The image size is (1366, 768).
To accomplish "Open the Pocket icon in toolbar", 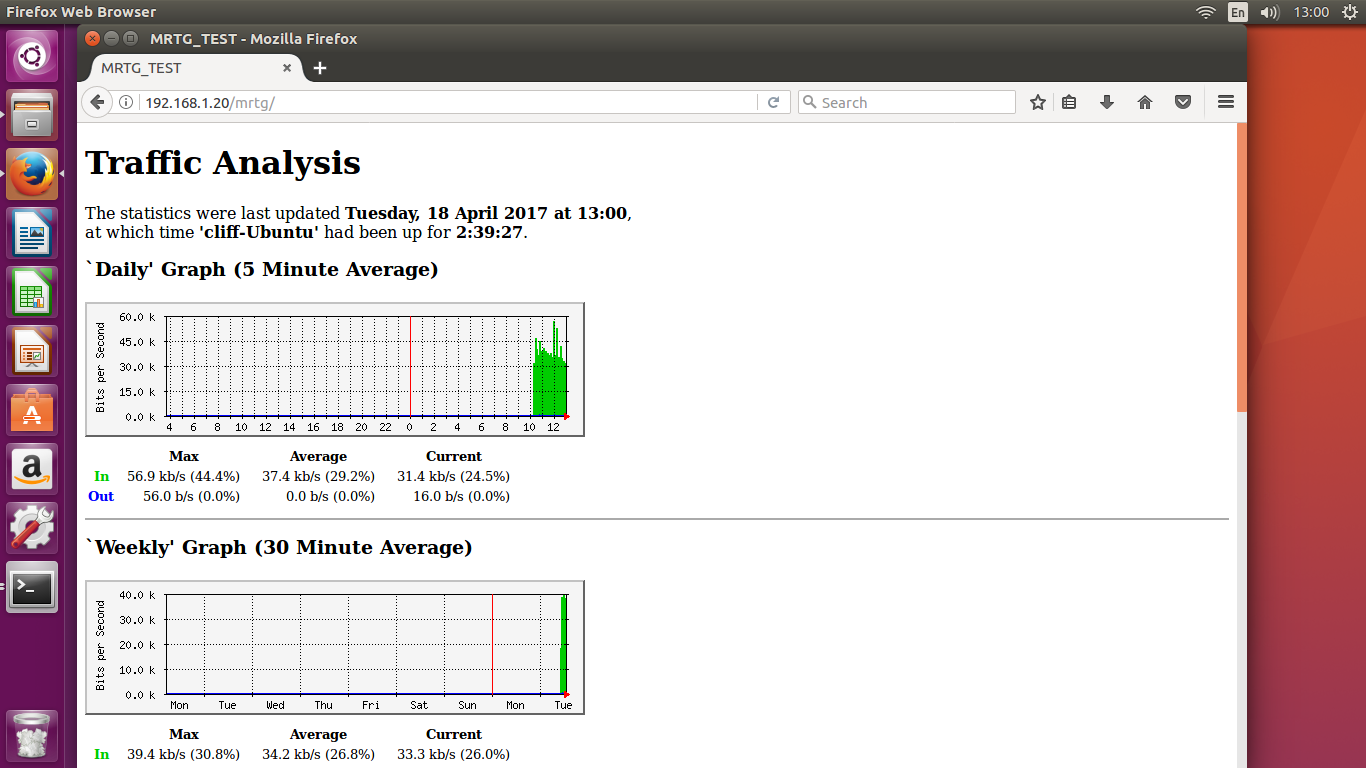I will pyautogui.click(x=1183, y=102).
